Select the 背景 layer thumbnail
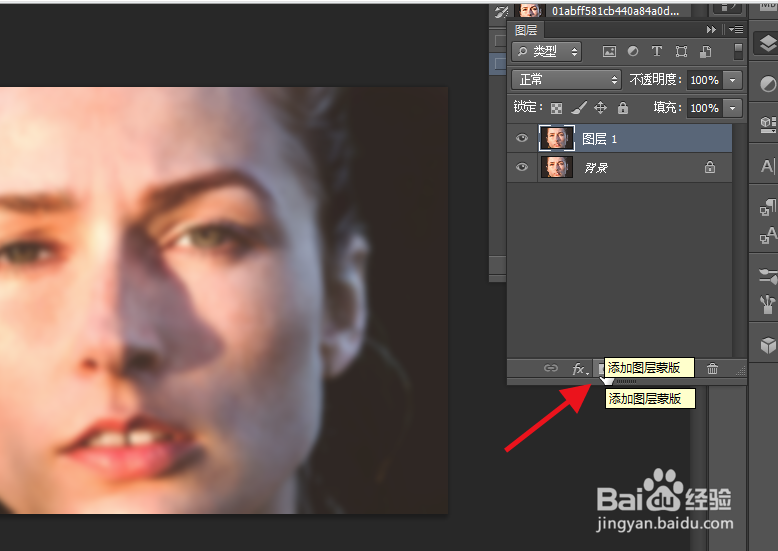The image size is (778, 551). 557,167
